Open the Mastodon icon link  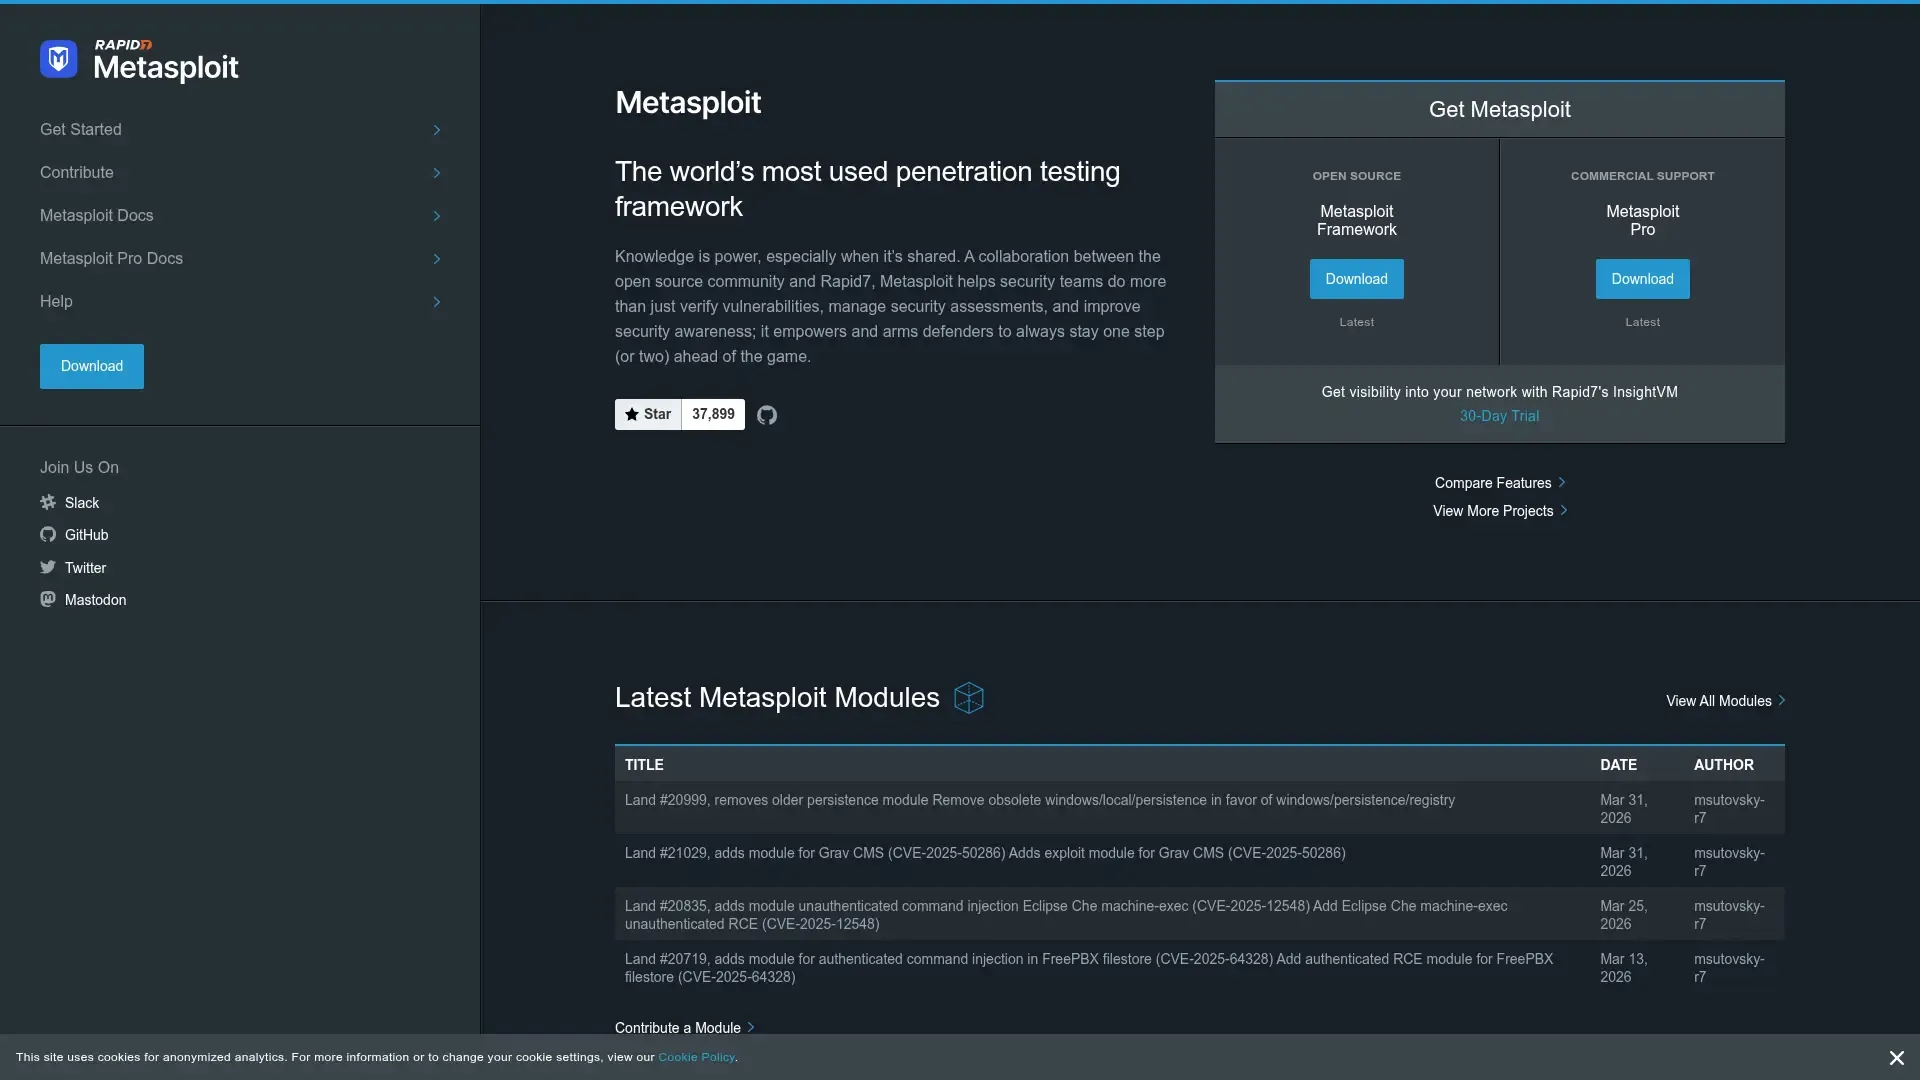coord(48,600)
